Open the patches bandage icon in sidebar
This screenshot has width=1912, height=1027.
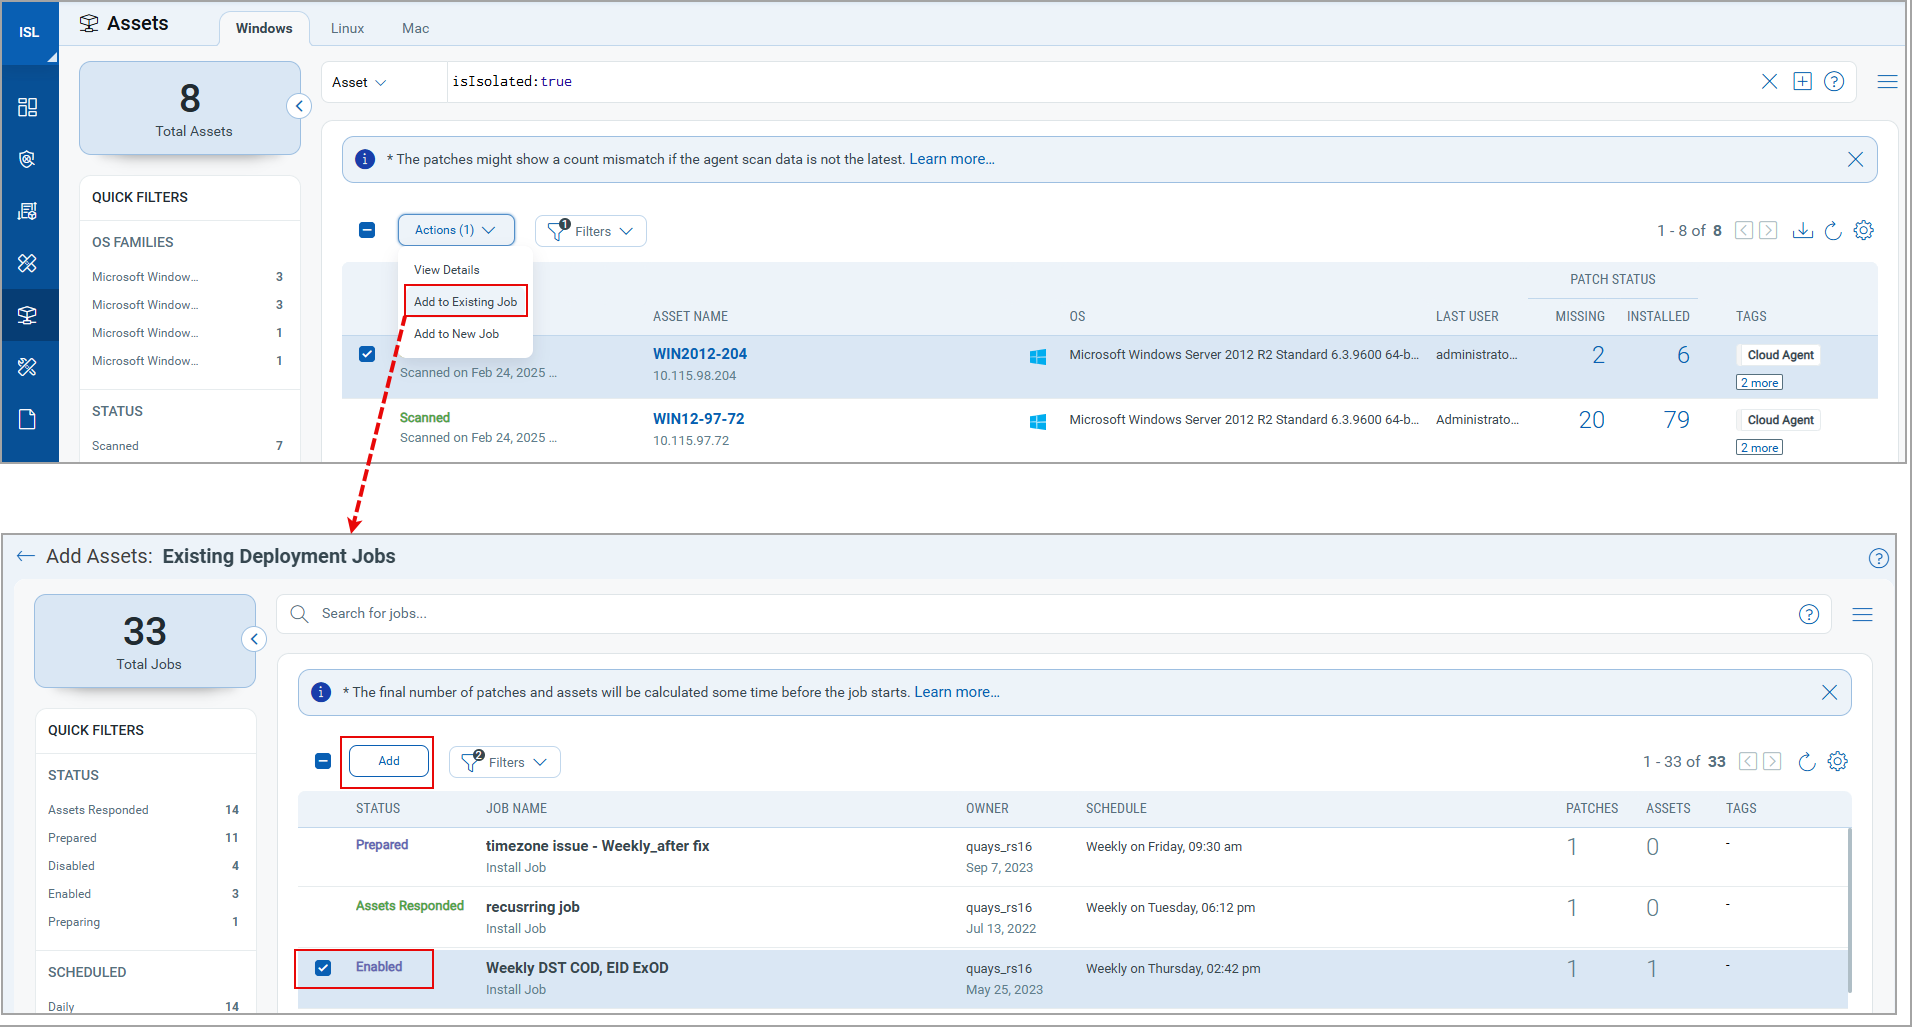[28, 263]
